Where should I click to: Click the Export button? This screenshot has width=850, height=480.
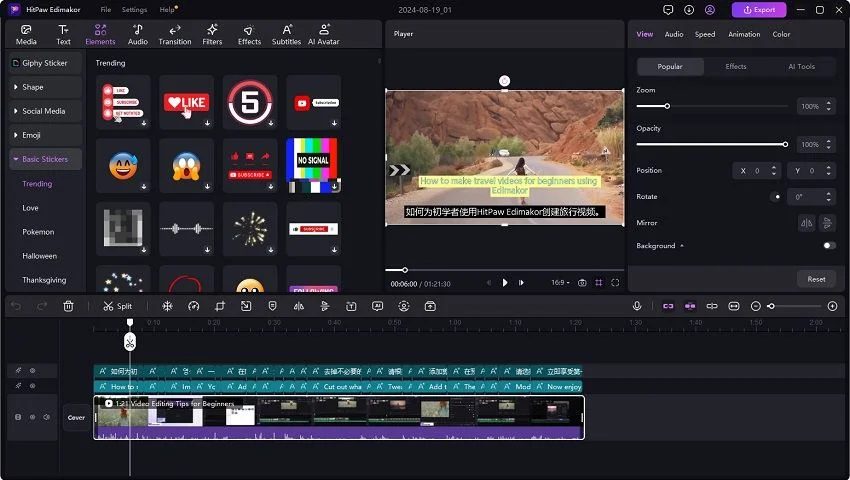pyautogui.click(x=759, y=10)
